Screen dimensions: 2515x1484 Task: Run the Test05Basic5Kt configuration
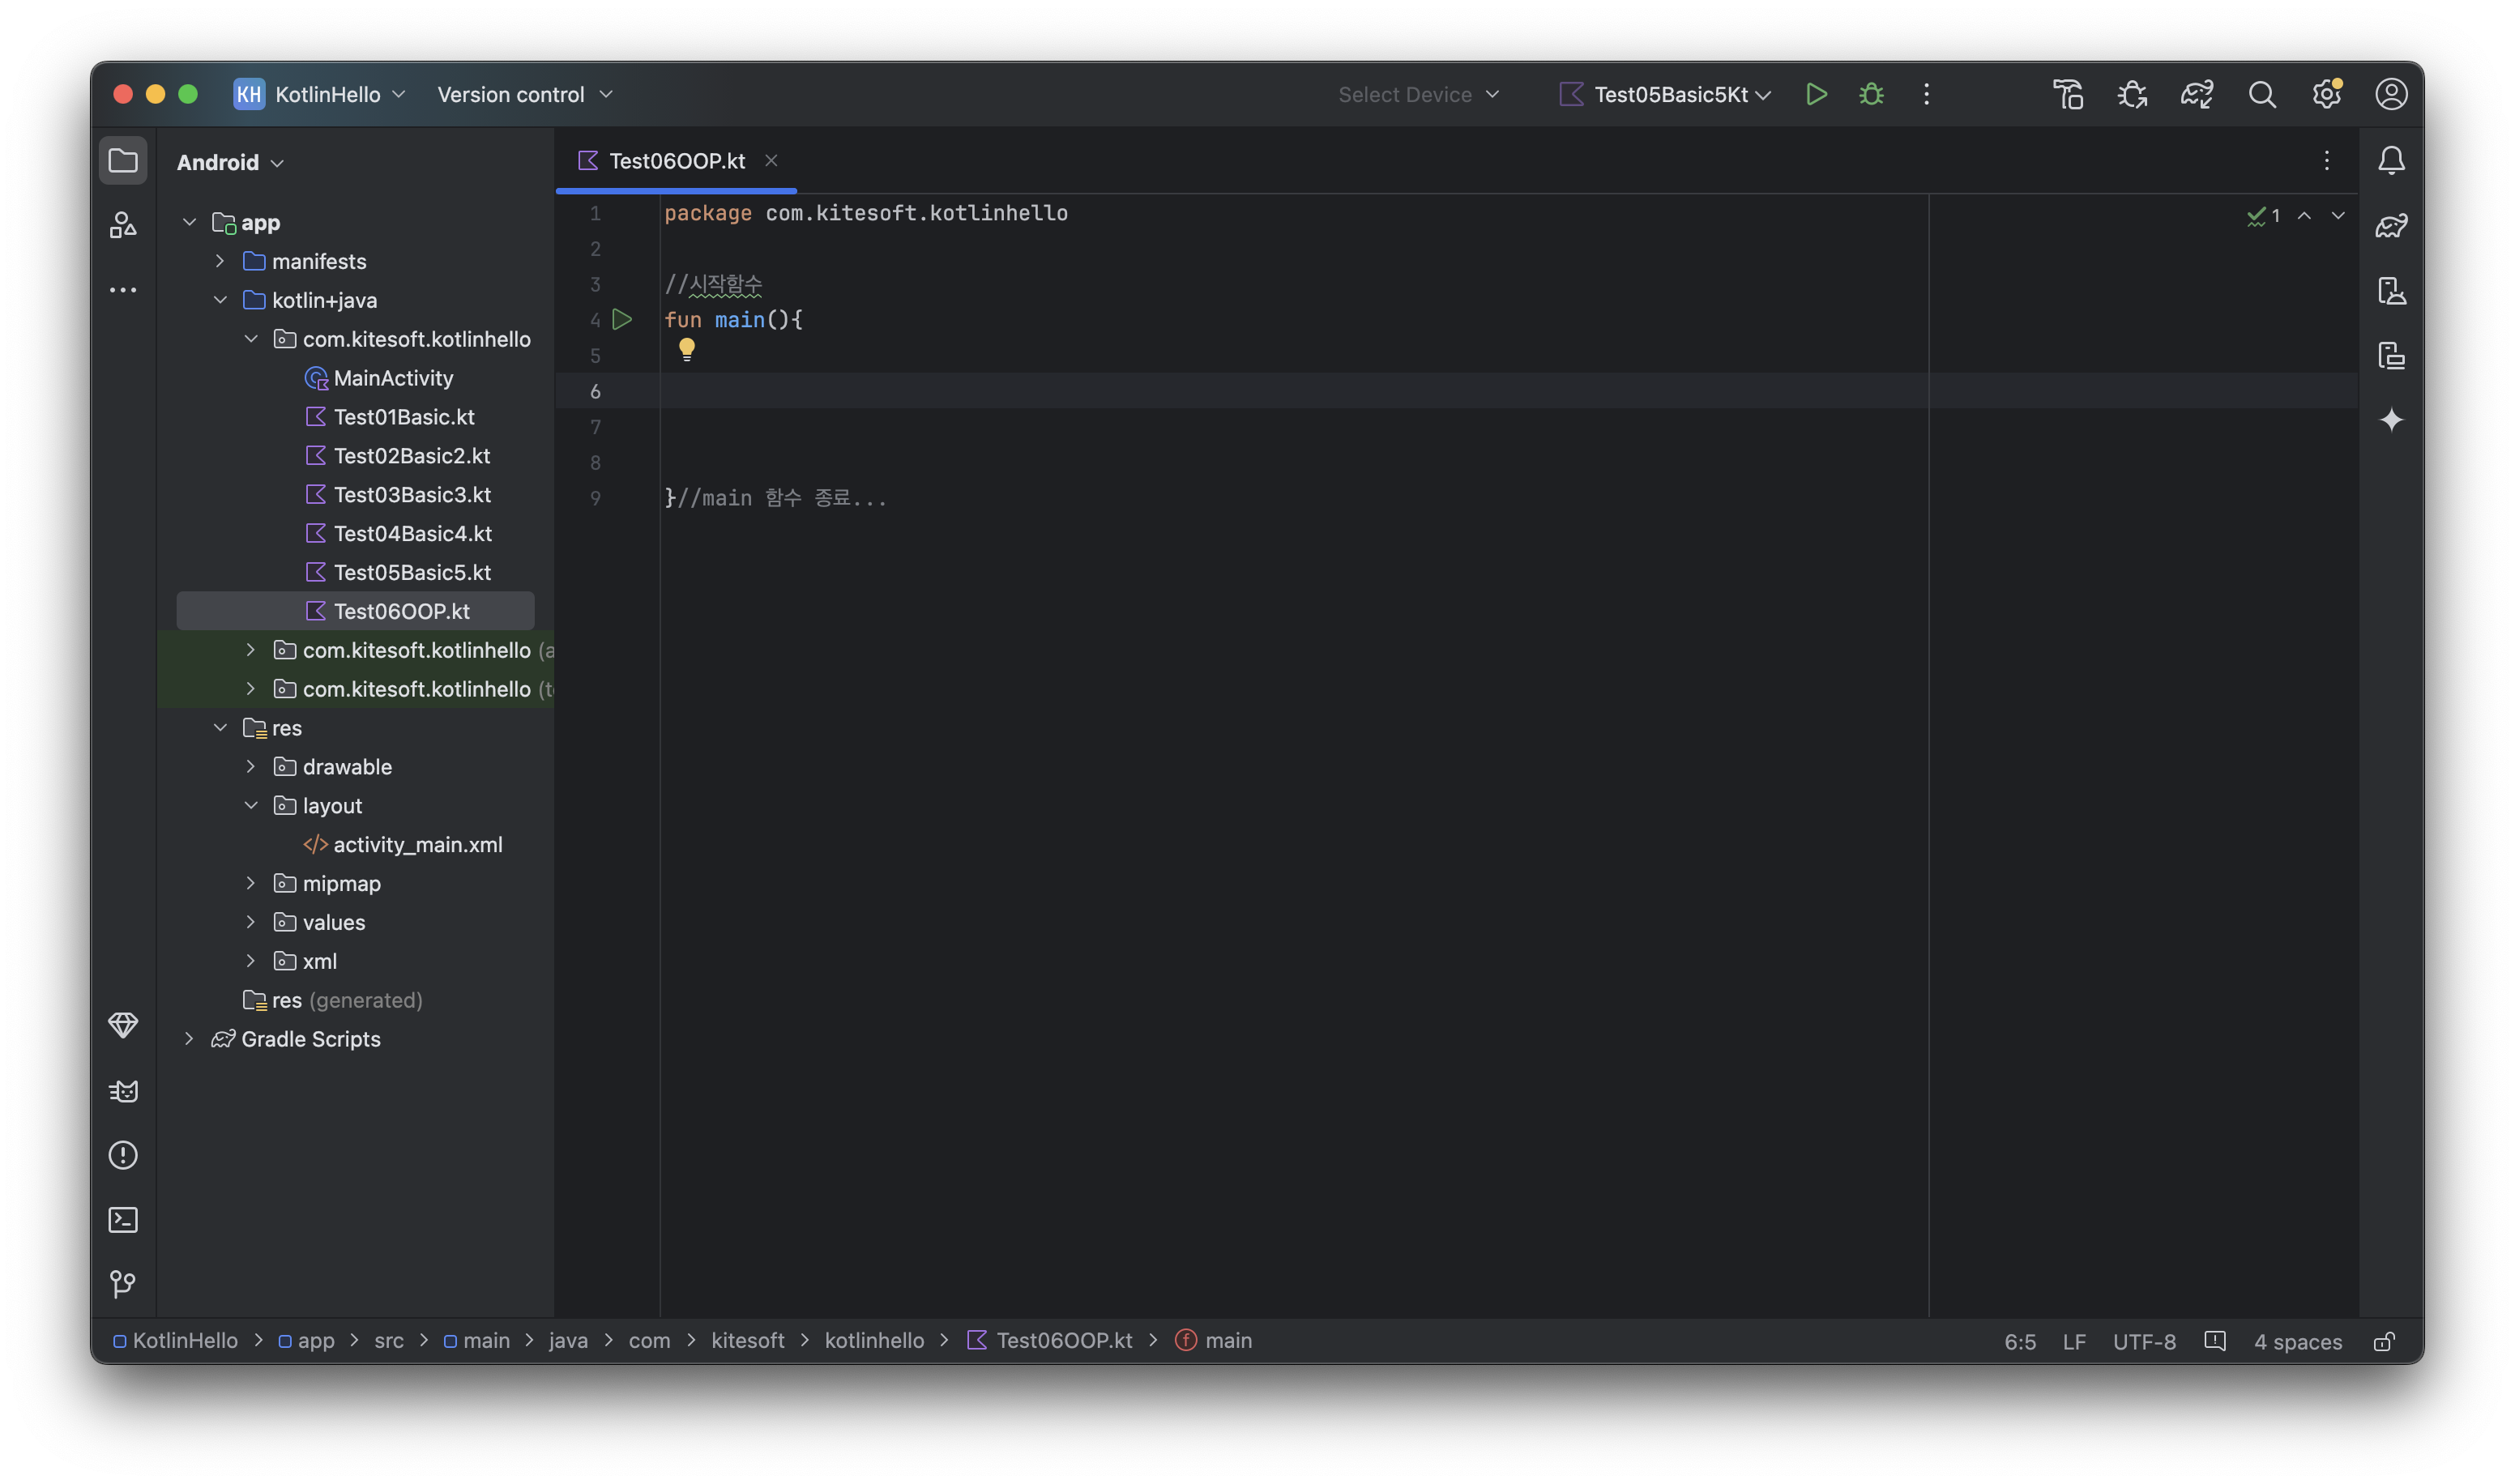click(x=1816, y=94)
